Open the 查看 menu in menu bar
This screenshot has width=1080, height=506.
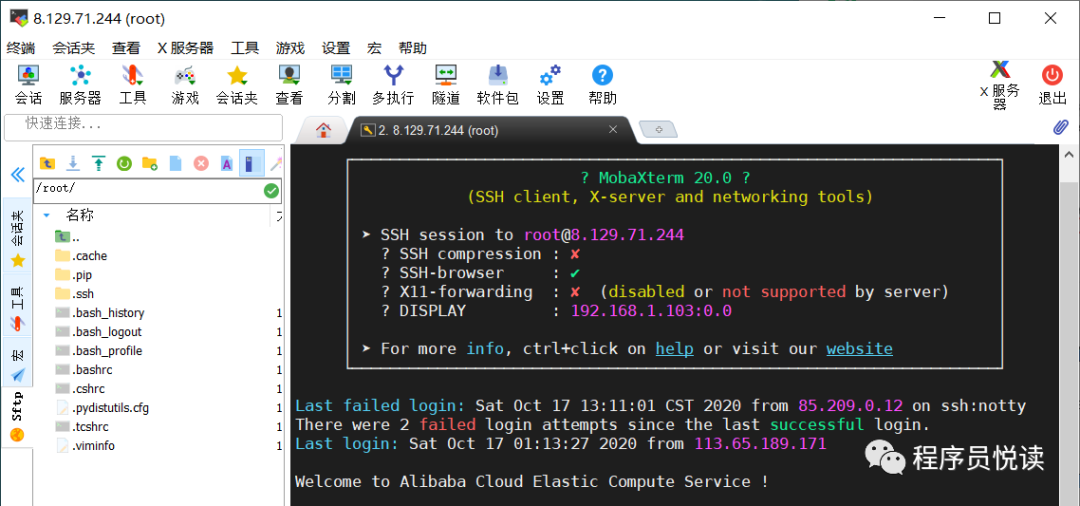click(126, 48)
